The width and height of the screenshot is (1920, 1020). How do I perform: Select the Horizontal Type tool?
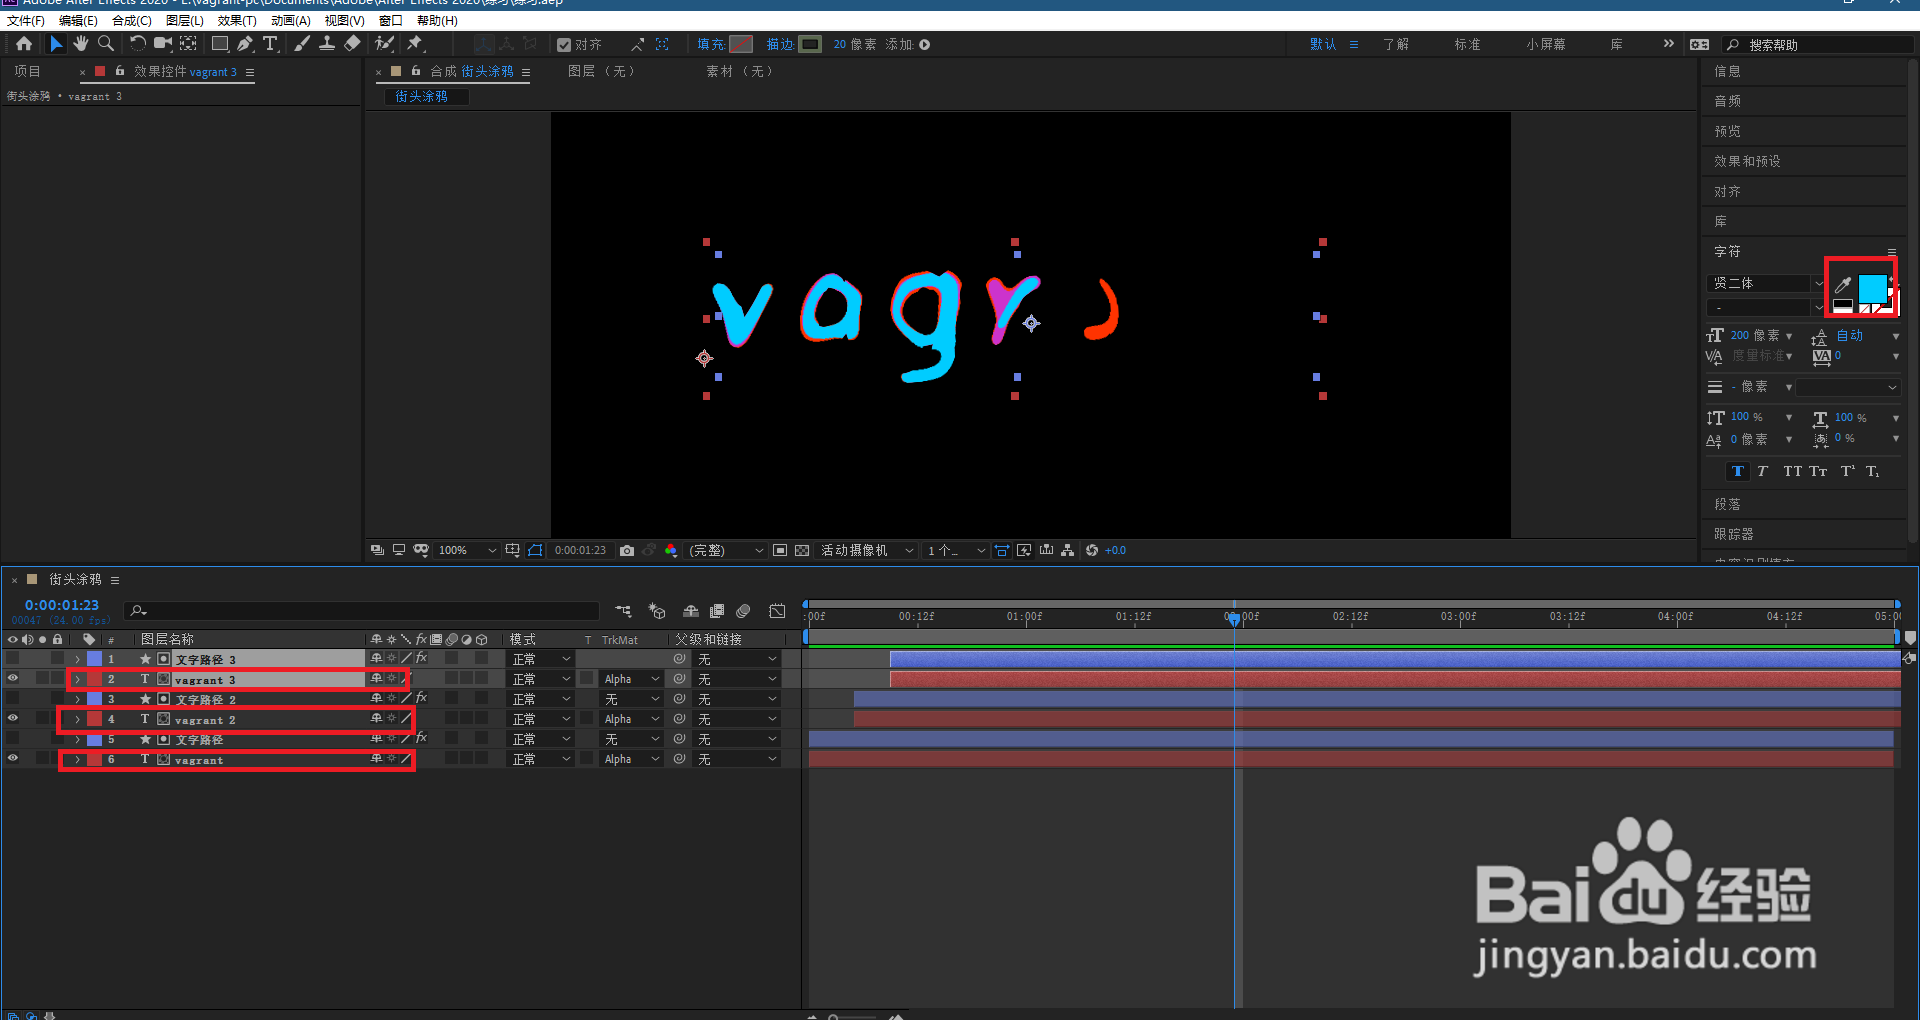270,44
